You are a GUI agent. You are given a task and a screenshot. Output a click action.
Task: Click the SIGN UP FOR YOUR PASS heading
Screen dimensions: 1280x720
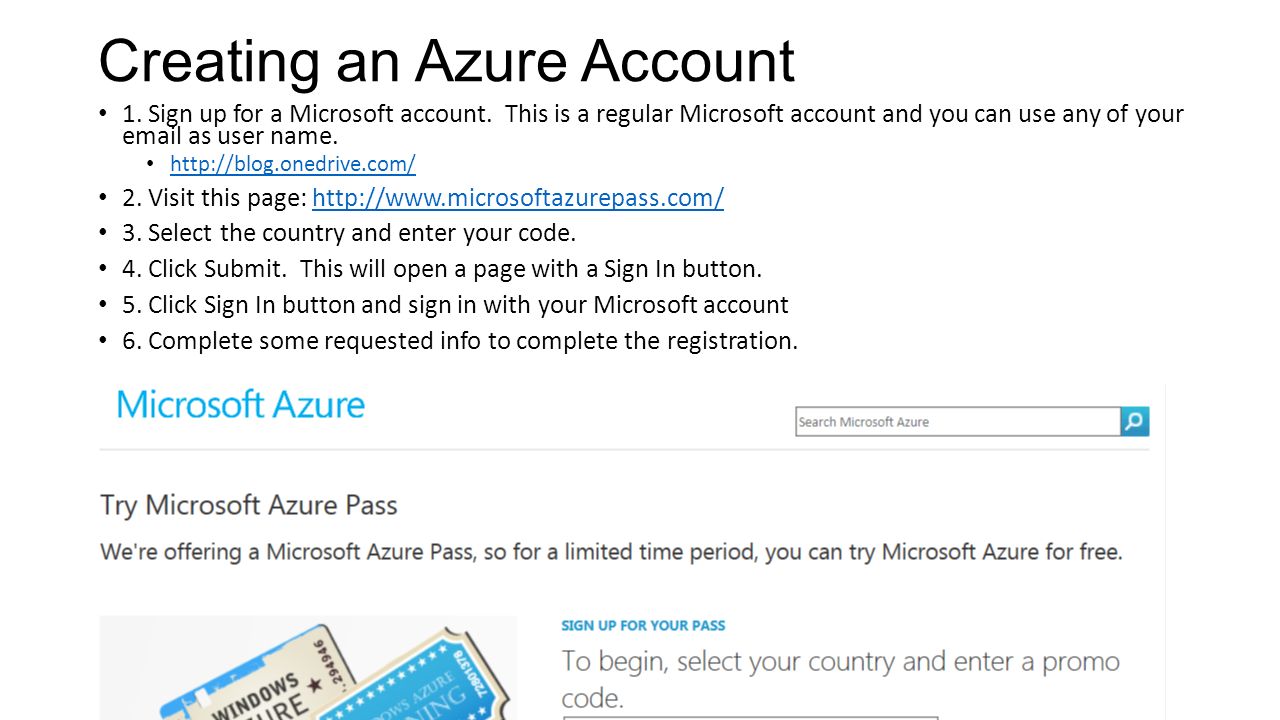click(643, 626)
